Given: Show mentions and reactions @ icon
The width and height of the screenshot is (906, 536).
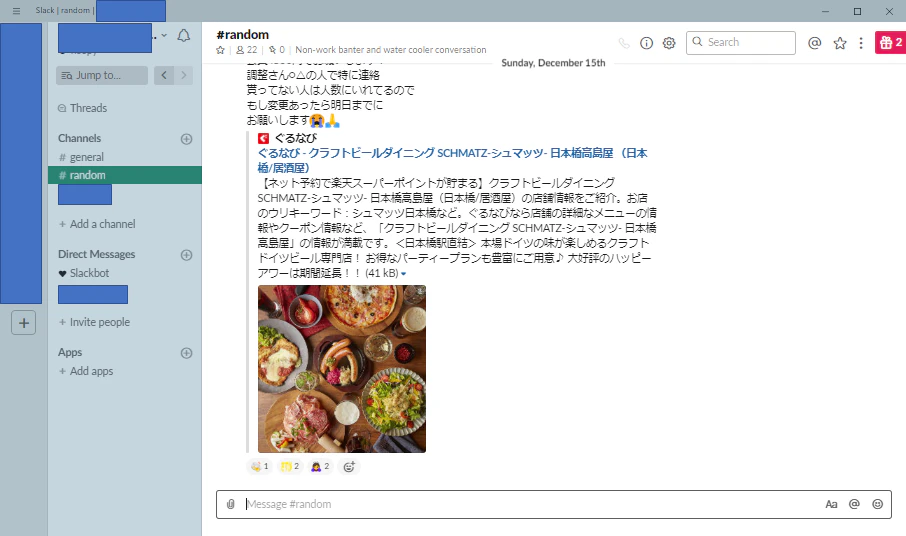Looking at the screenshot, I should (815, 43).
